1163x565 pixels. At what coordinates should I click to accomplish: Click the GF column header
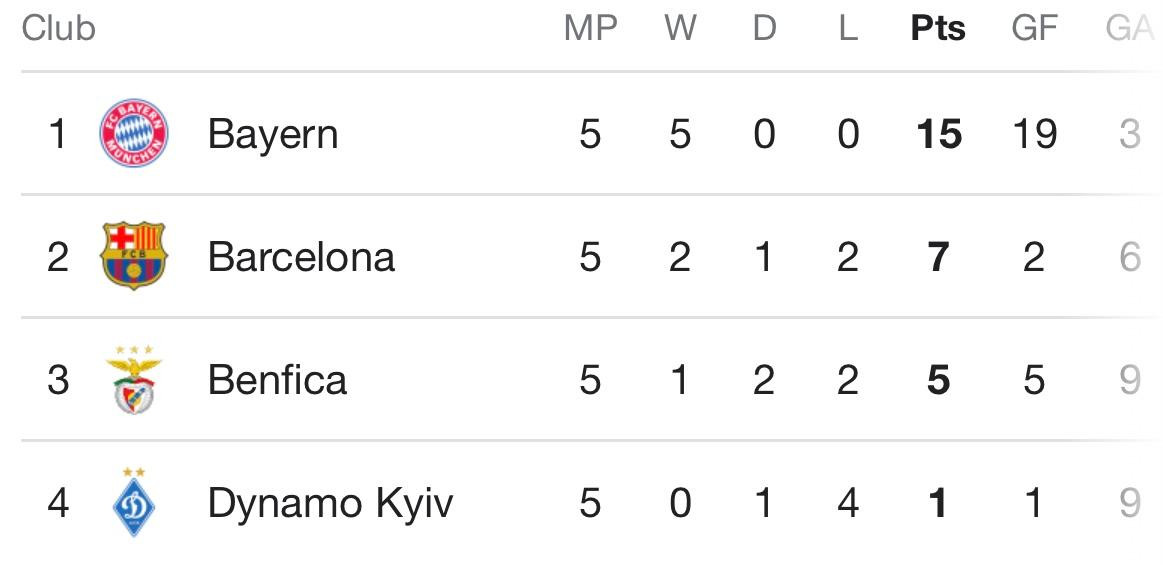[1034, 28]
